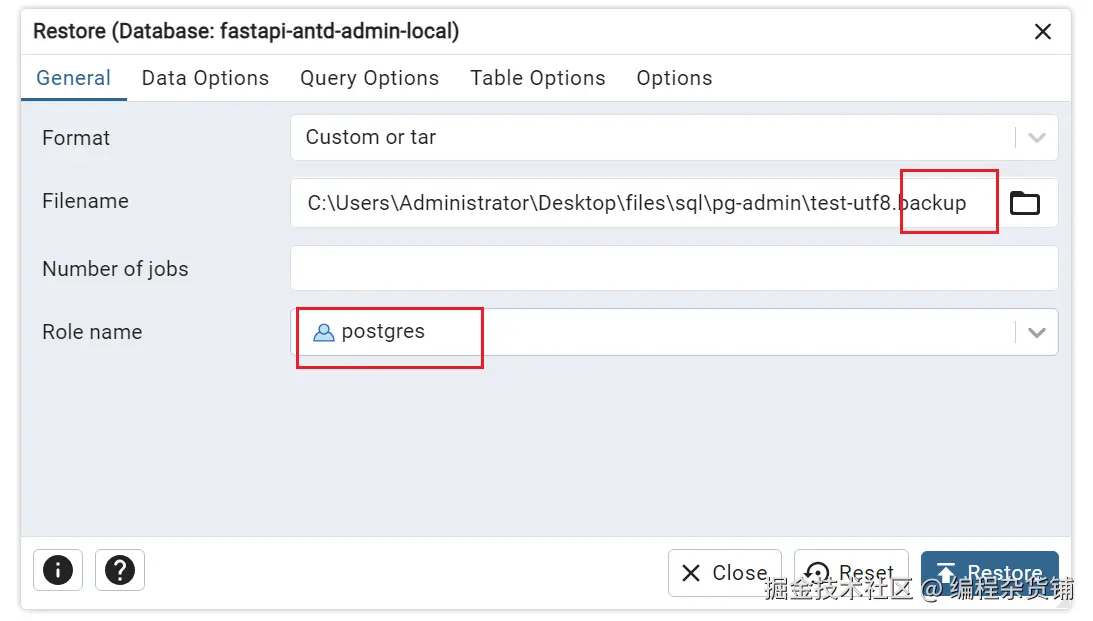Expand the Role name dropdown chevron
The width and height of the screenshot is (1093, 621).
click(1036, 332)
